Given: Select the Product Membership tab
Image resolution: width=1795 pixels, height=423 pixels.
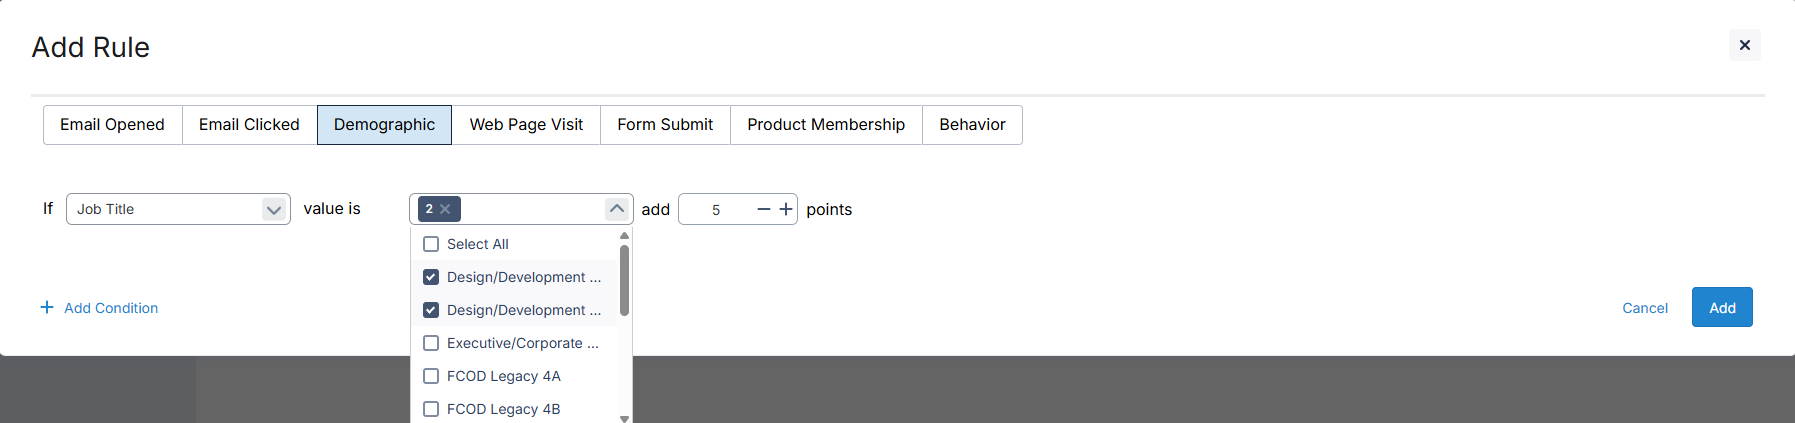Looking at the screenshot, I should tap(826, 125).
